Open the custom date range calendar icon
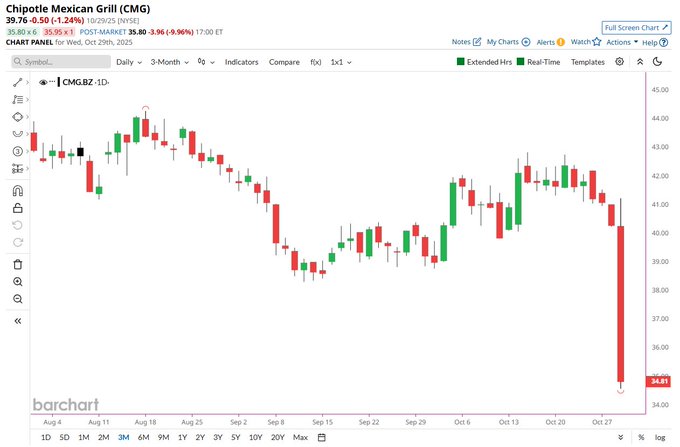The width and height of the screenshot is (680, 447). [x=321, y=437]
